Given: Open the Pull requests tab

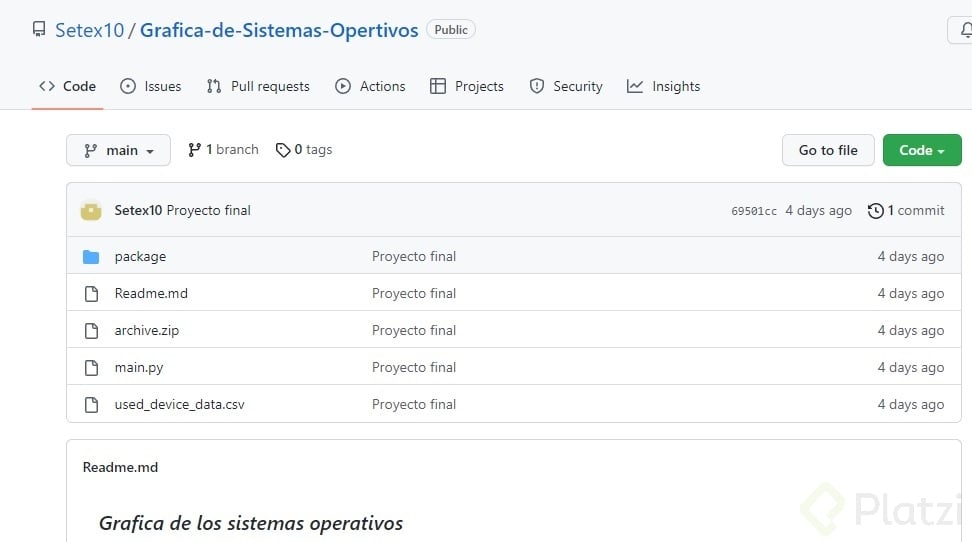Looking at the screenshot, I should (258, 86).
